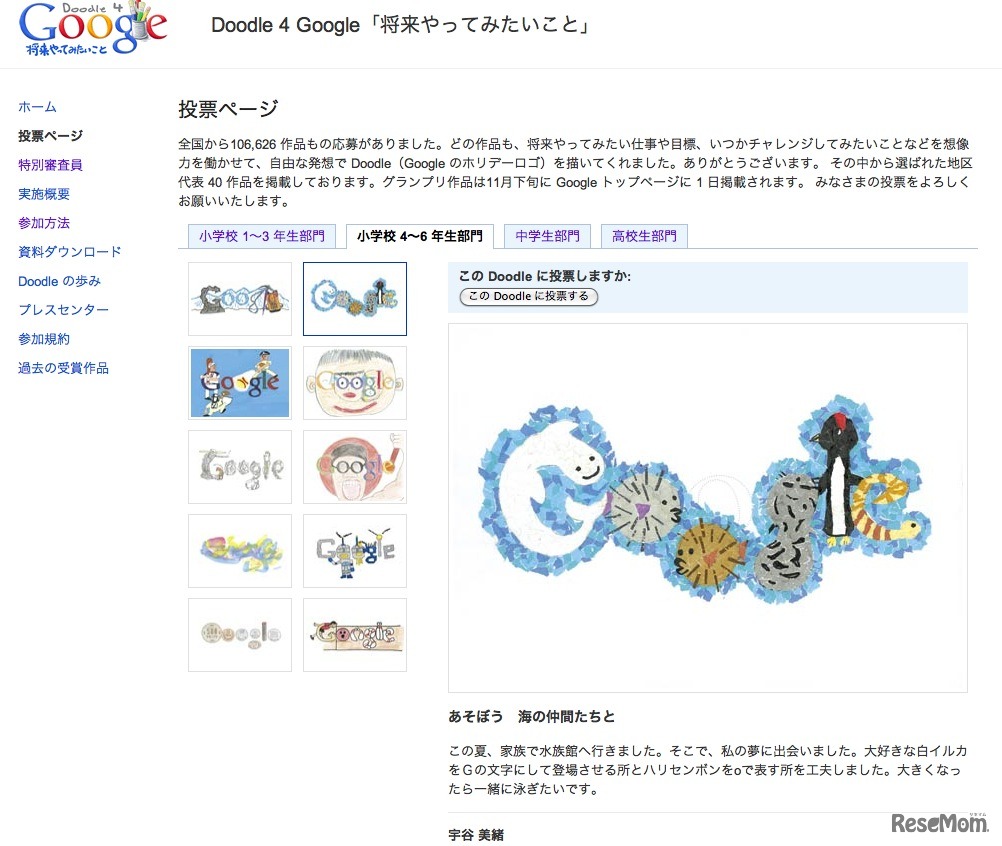This screenshot has width=1002, height=846.
Task: Open the windmill Google doodle thumbnail
Action: (355, 551)
